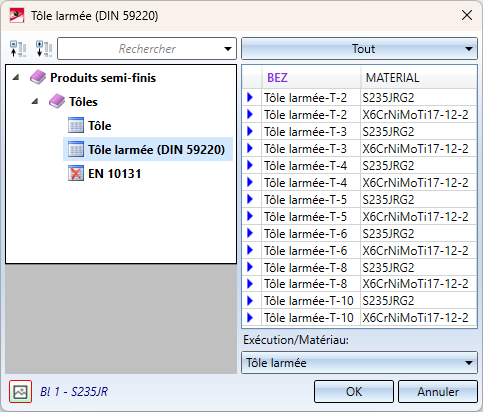Confirm selection with the OK button
Viewport: 483px width, 412px height.
click(x=354, y=392)
